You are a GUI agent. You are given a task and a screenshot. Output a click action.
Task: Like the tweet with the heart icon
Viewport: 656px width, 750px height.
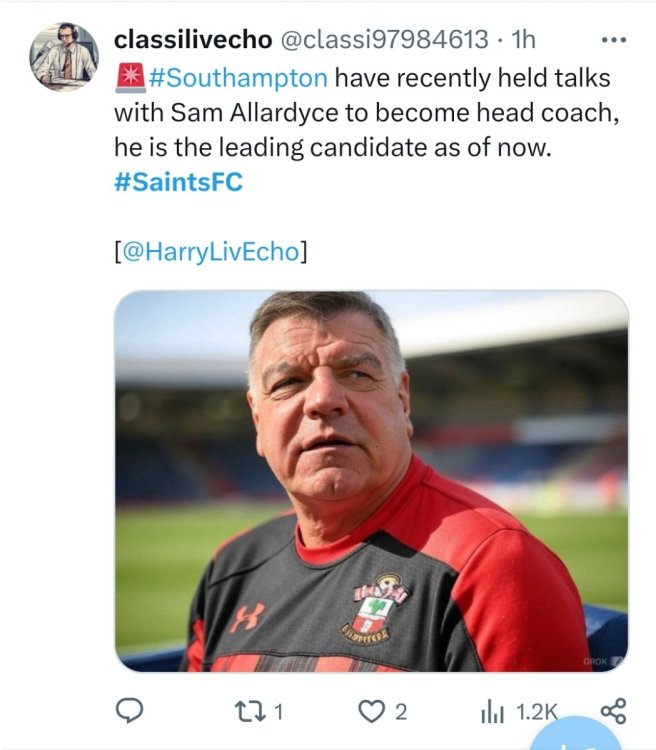click(x=372, y=711)
